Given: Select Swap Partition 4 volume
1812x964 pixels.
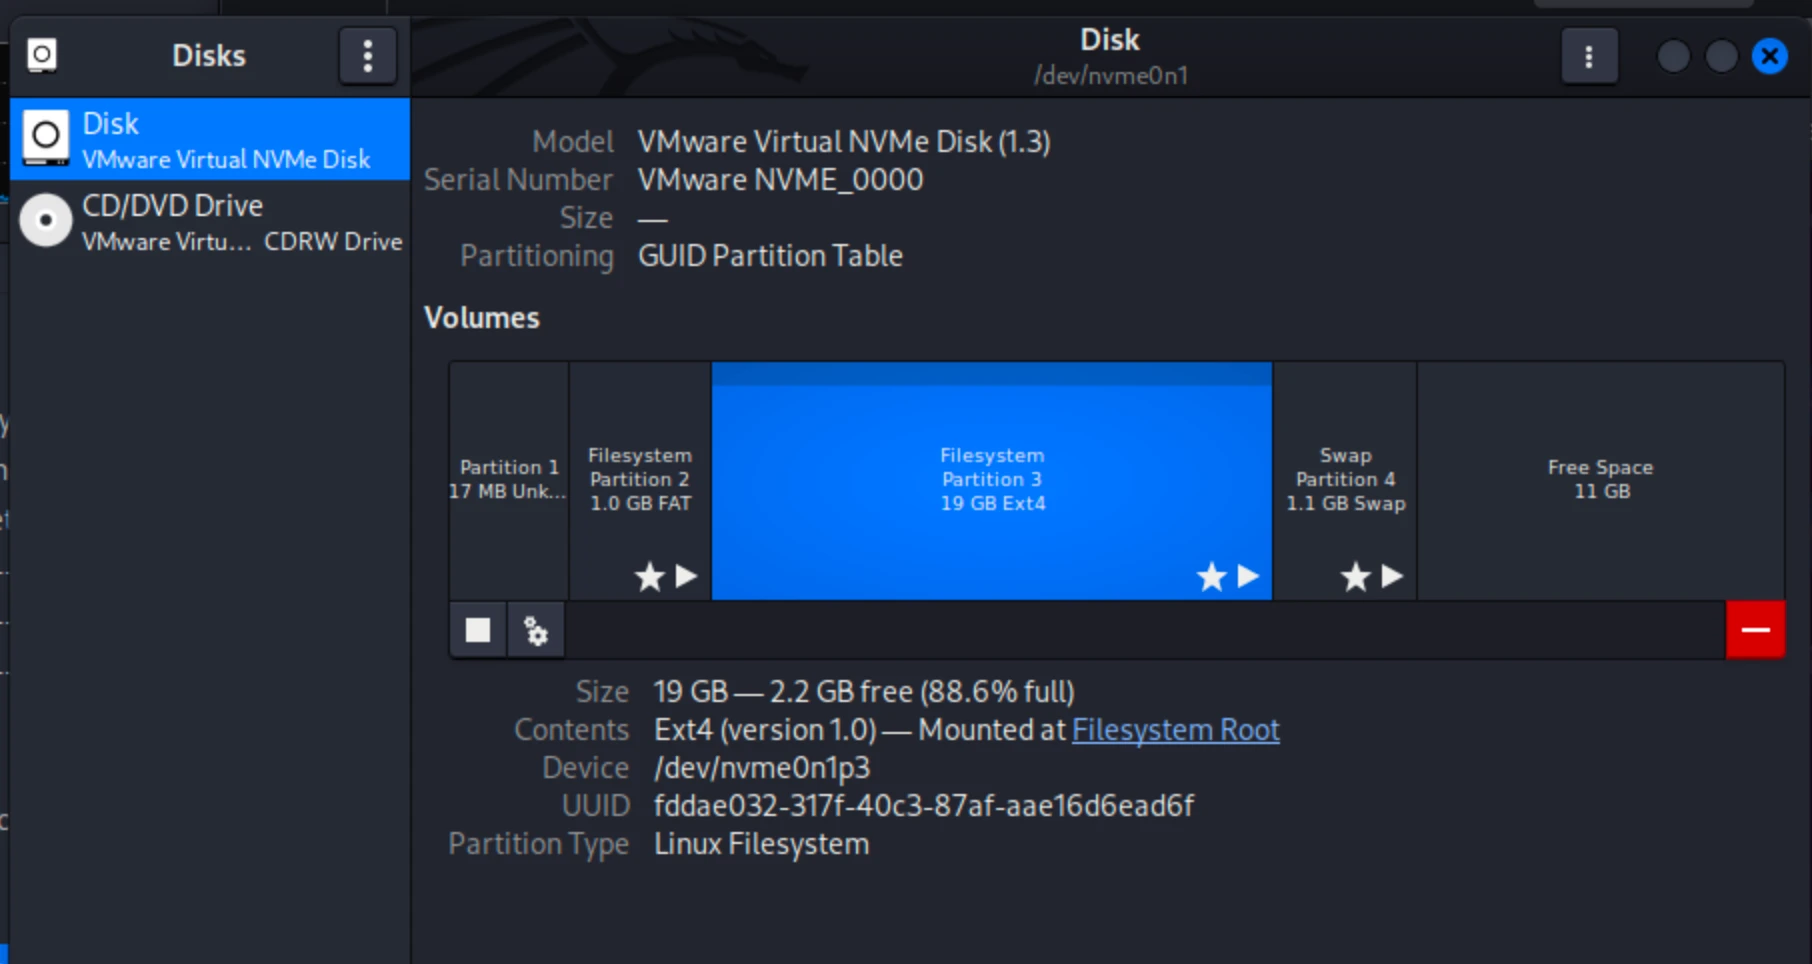Looking at the screenshot, I should click(x=1345, y=480).
